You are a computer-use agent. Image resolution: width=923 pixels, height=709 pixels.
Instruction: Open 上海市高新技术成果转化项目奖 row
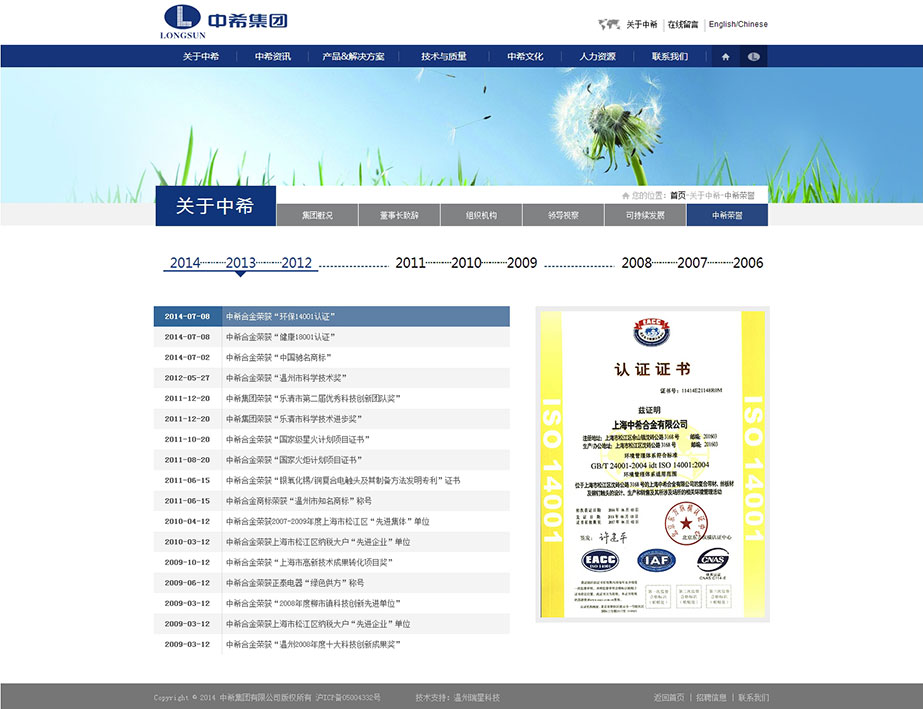(x=332, y=562)
